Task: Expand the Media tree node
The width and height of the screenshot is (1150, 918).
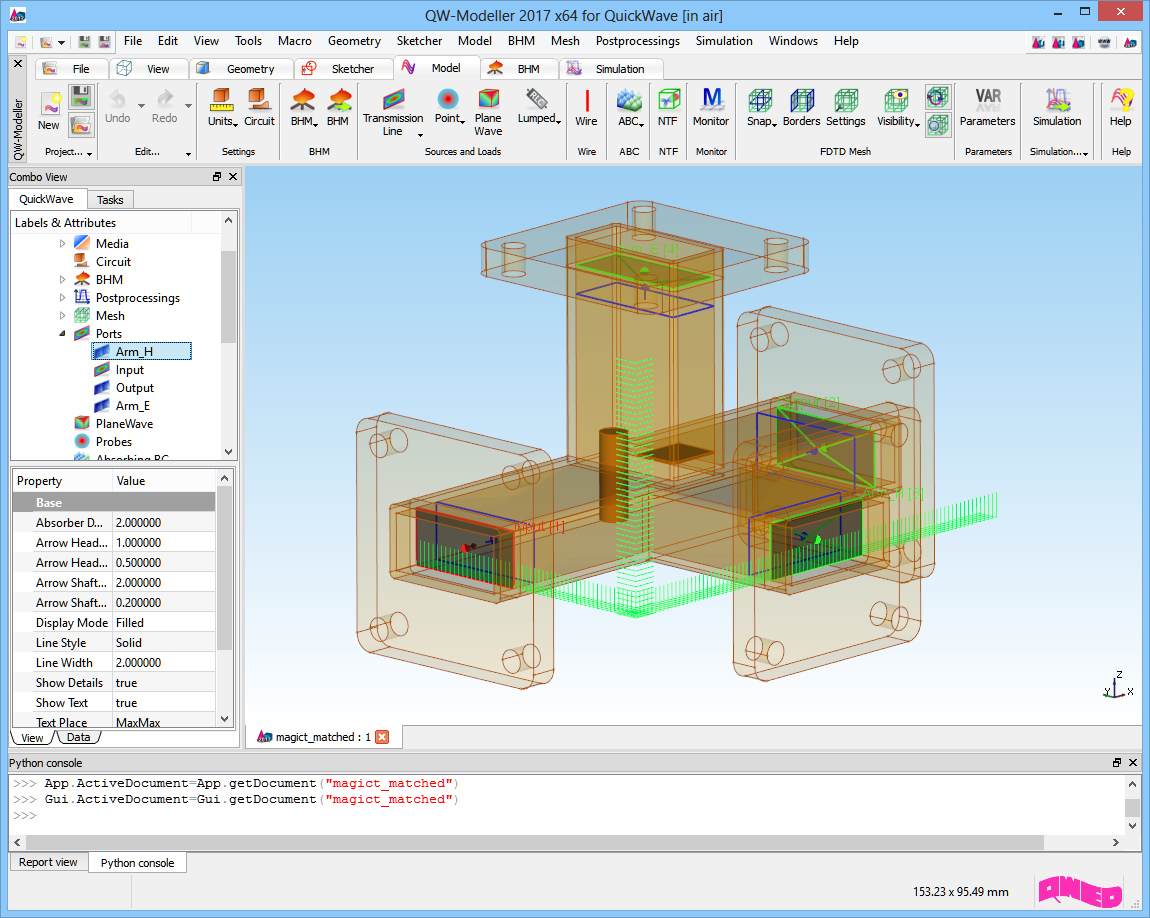Action: [x=62, y=243]
